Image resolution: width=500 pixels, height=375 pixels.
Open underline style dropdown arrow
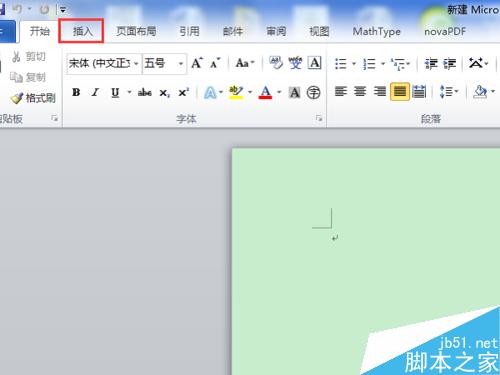[x=129, y=92]
